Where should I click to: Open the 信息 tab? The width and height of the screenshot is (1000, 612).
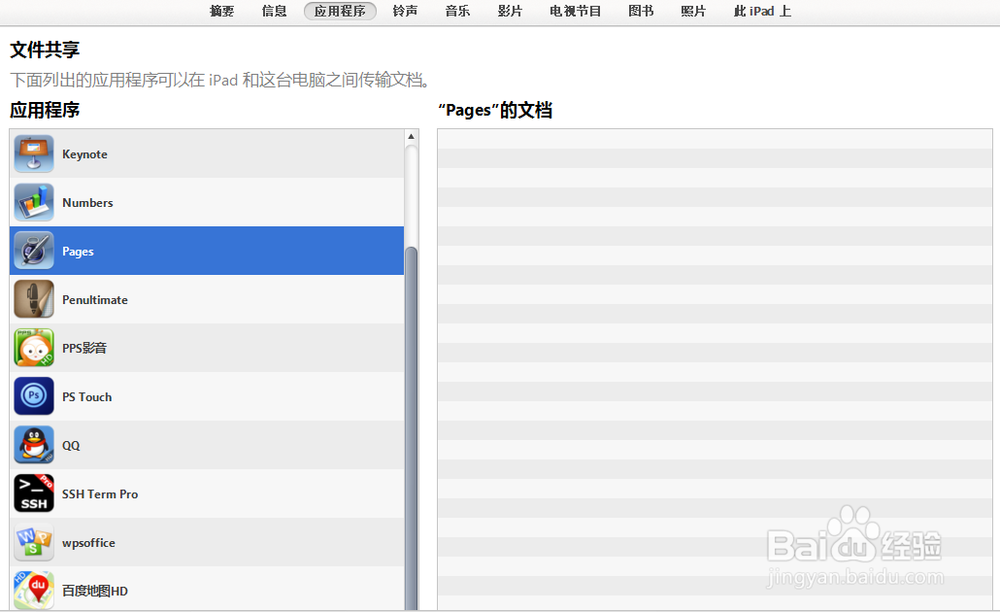[x=273, y=12]
